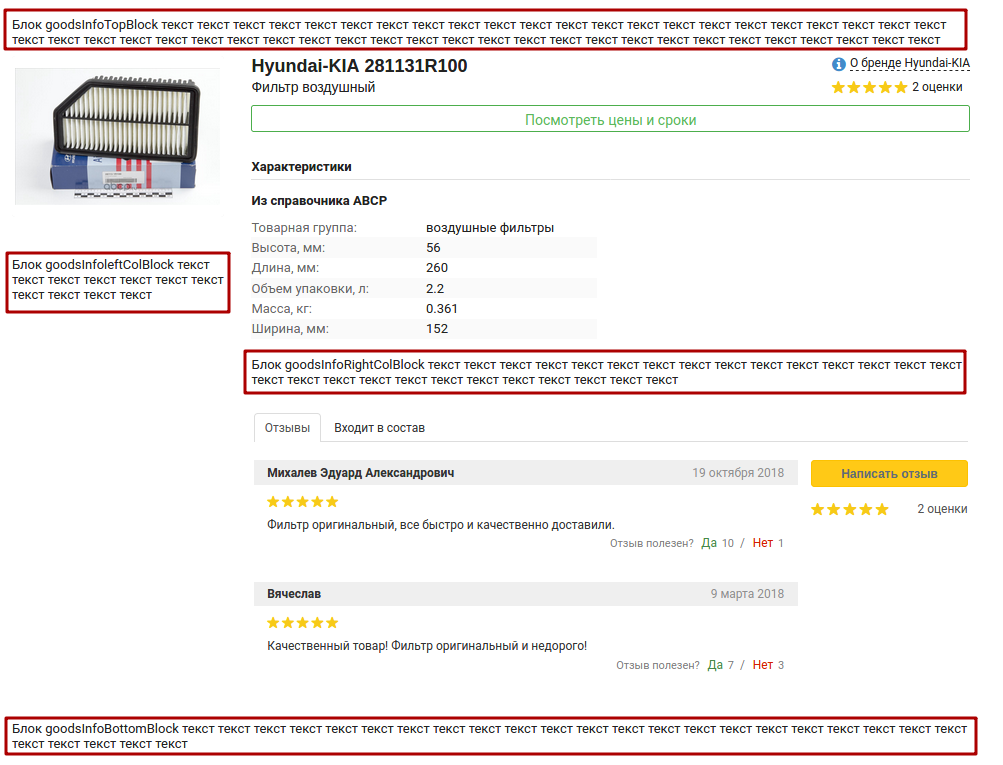Click the stars under 'Написать отзыв' button
Image resolution: width=1003 pixels, height=765 pixels.
(x=849, y=509)
